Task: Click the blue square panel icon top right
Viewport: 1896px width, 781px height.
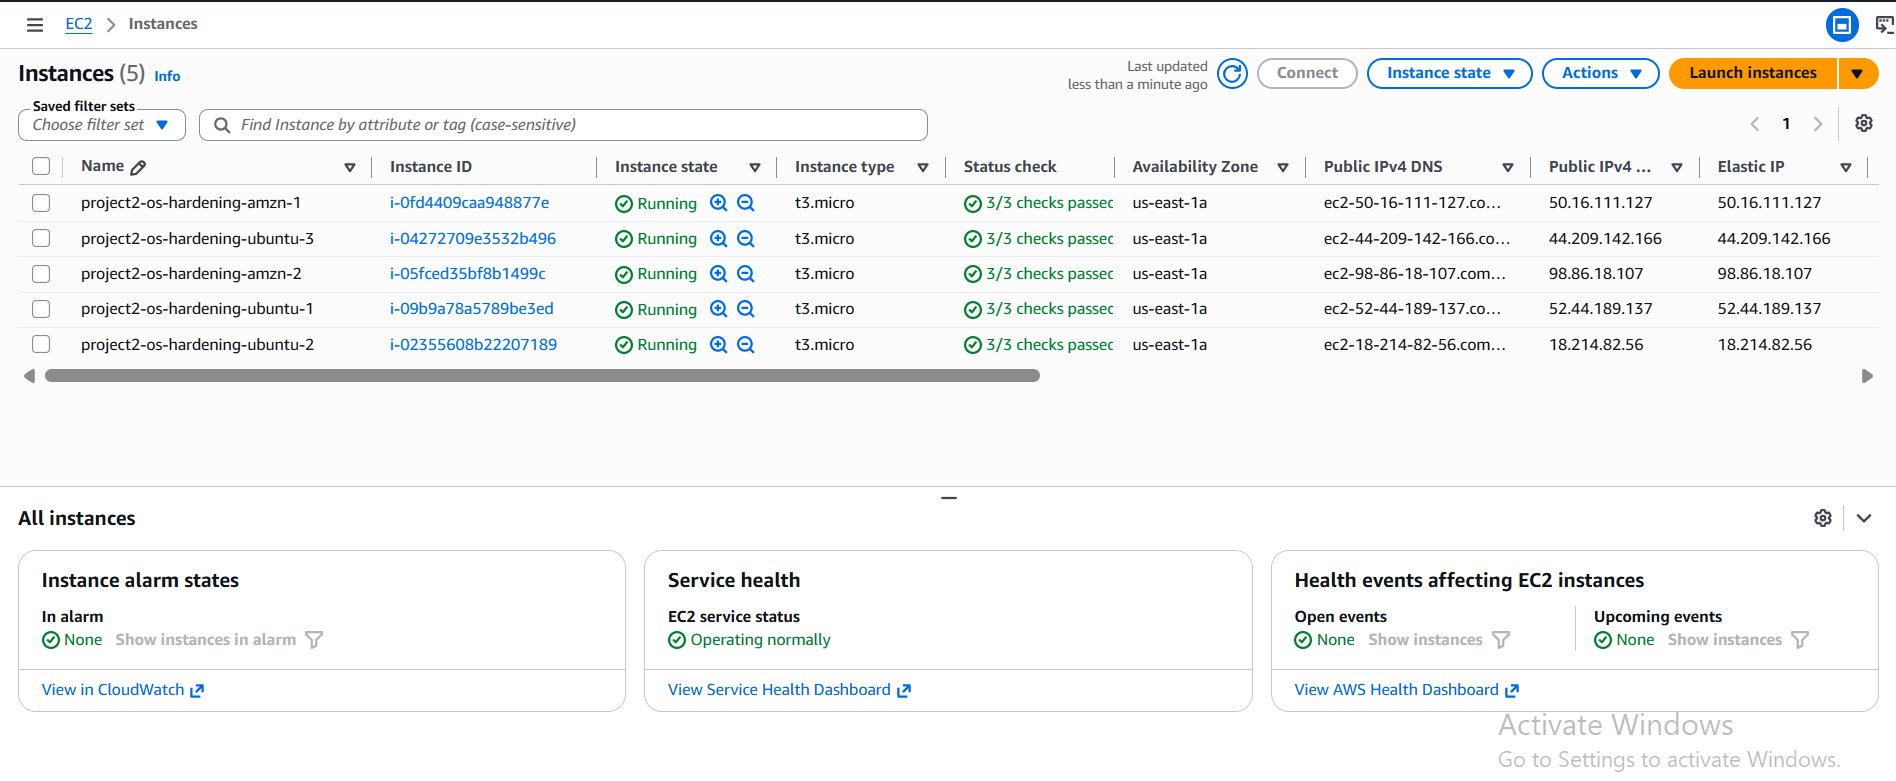Action: pyautogui.click(x=1842, y=24)
